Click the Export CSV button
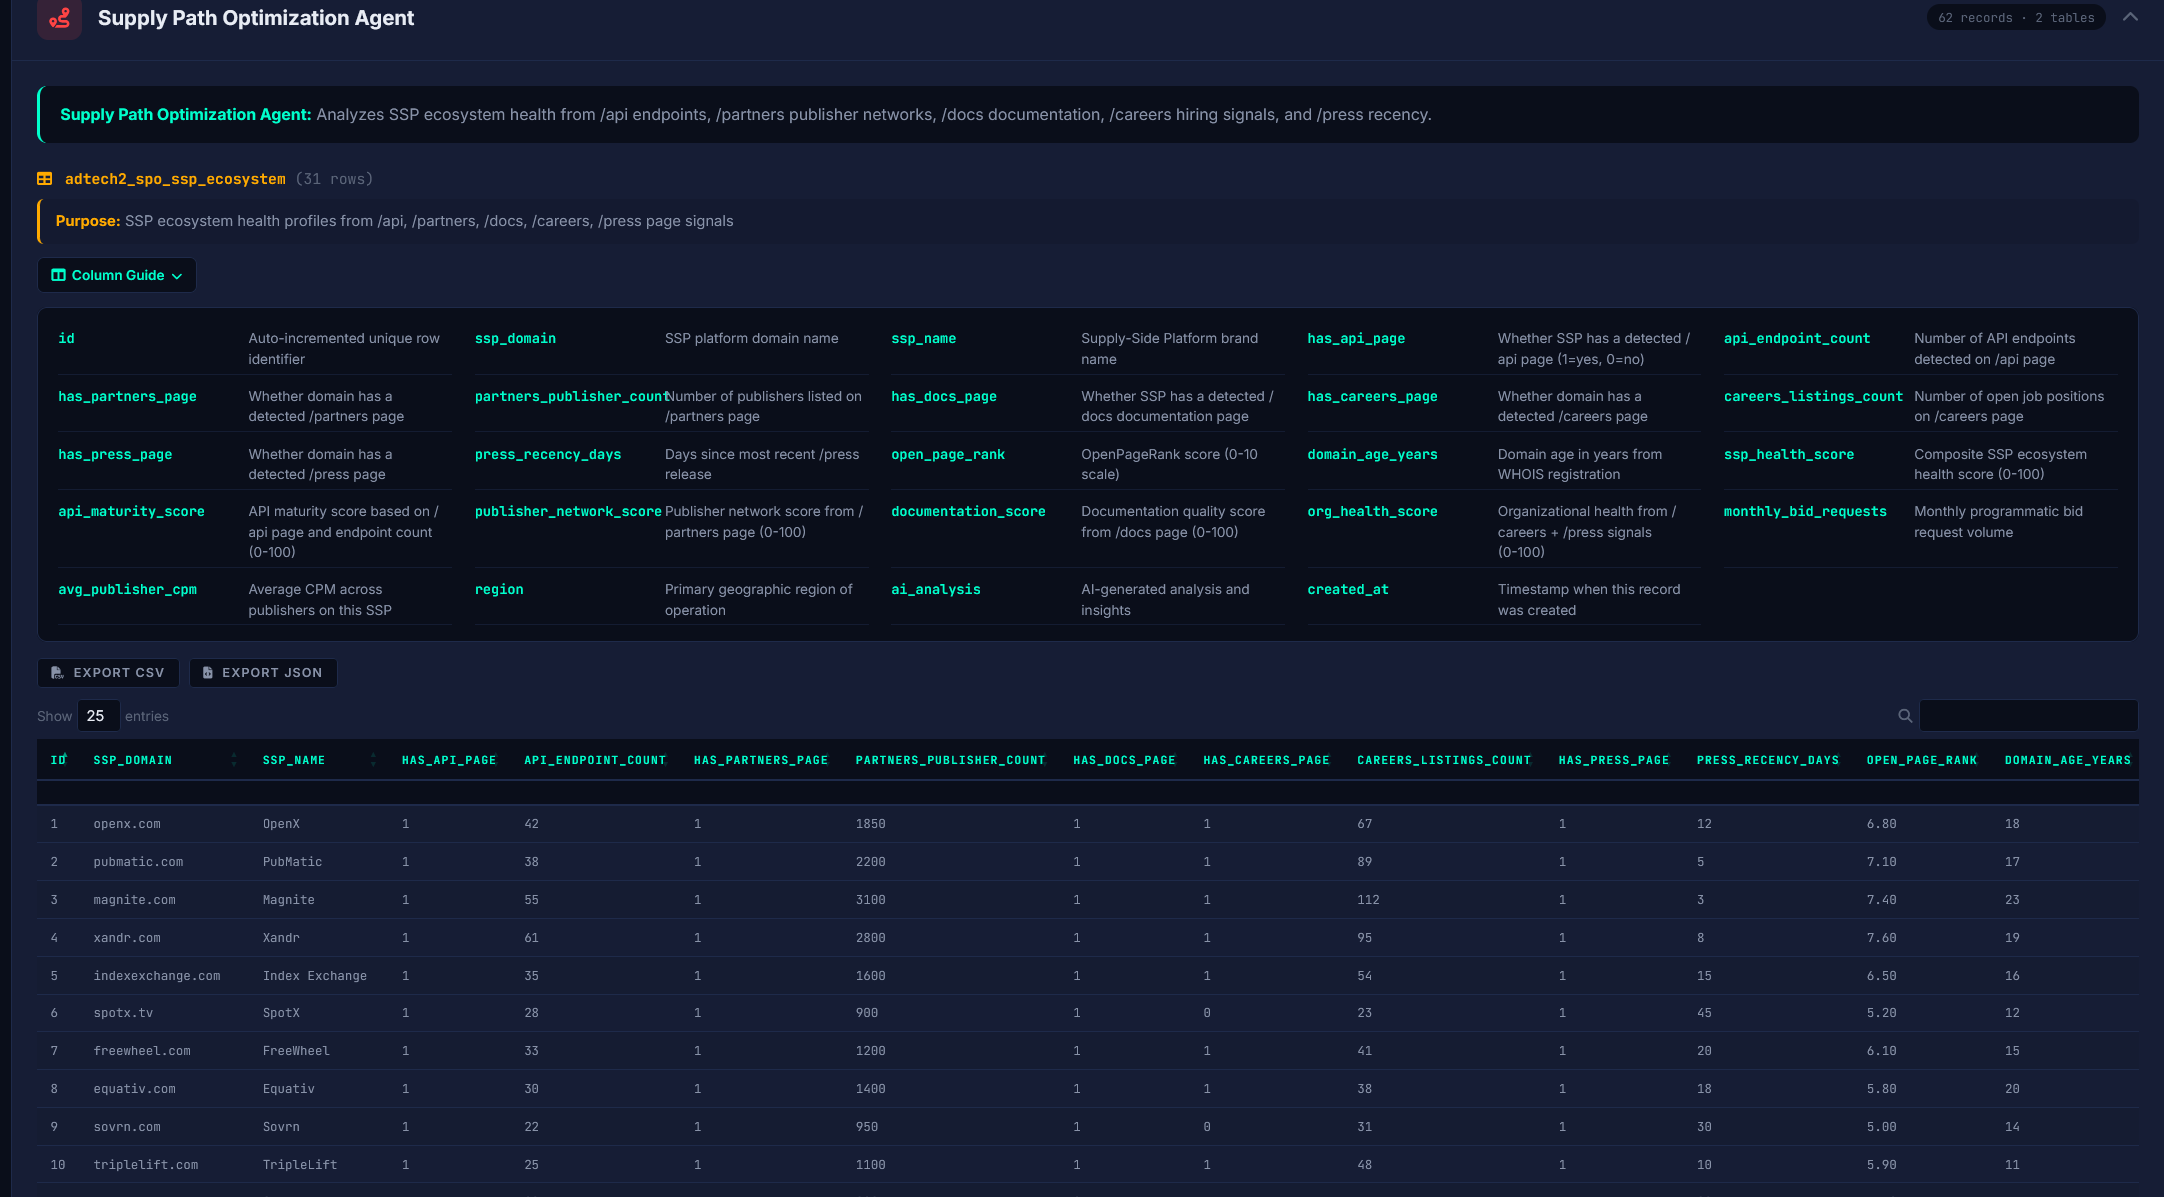Viewport: 2164px width, 1197px height. click(108, 673)
